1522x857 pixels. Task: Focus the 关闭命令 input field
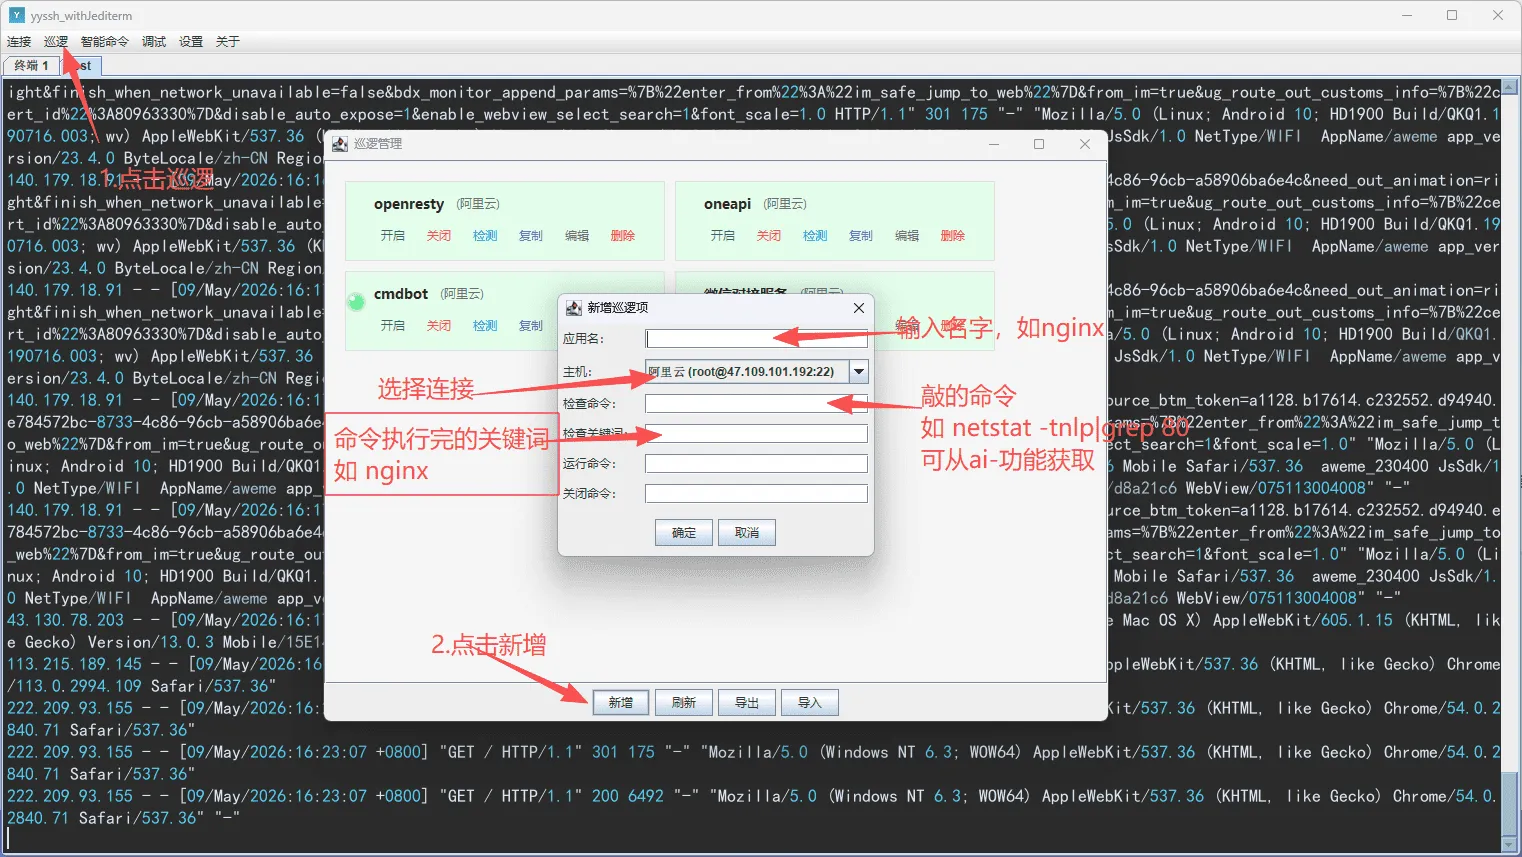pos(756,494)
